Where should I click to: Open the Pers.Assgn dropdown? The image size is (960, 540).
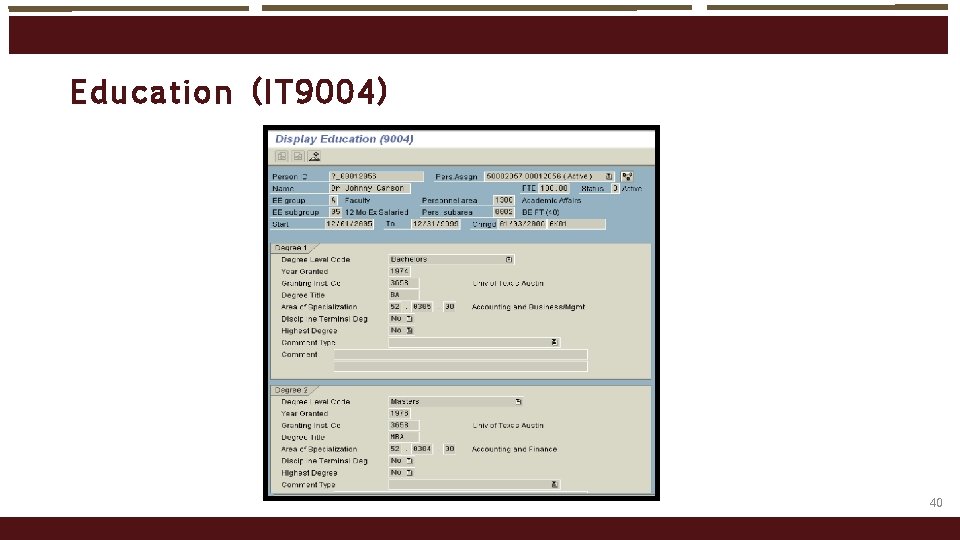[609, 176]
